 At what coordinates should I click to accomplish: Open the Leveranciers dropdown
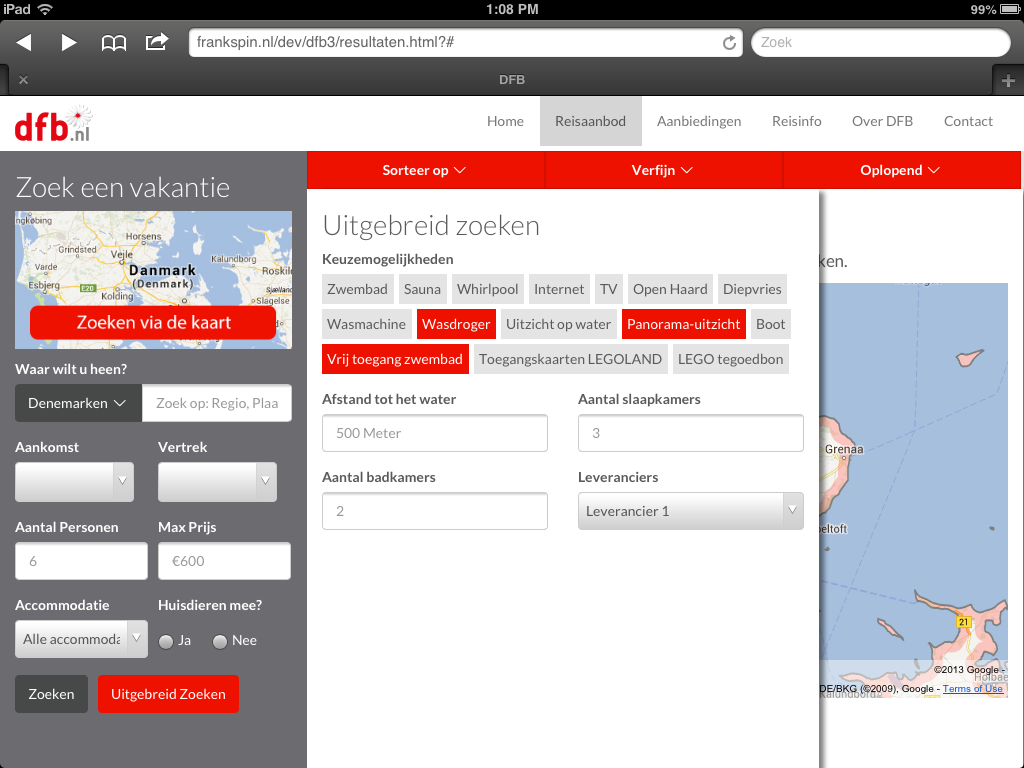(690, 511)
